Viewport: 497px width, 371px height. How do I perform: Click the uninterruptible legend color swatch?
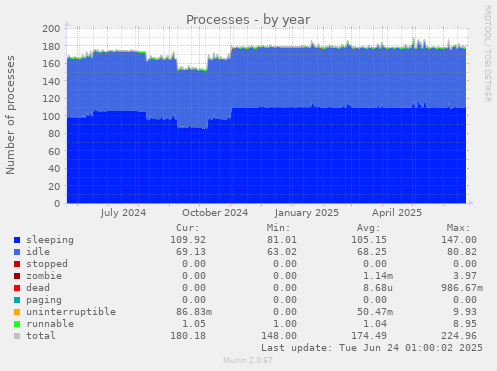tap(17, 312)
